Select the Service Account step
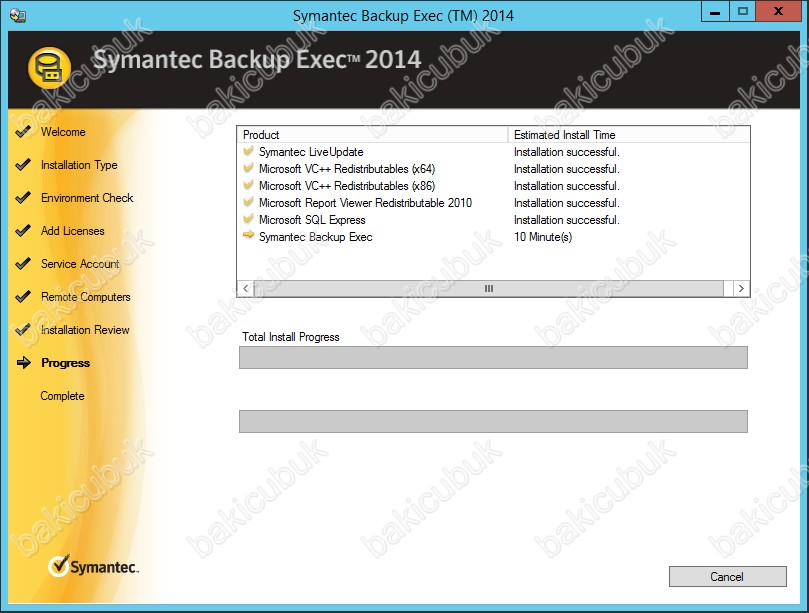Image resolution: width=809 pixels, height=613 pixels. 80,264
